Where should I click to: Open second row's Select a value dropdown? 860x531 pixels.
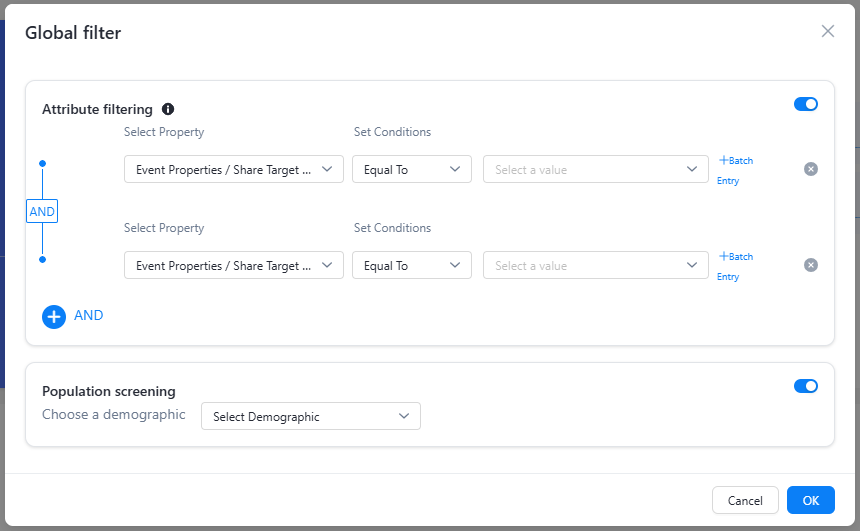(595, 266)
